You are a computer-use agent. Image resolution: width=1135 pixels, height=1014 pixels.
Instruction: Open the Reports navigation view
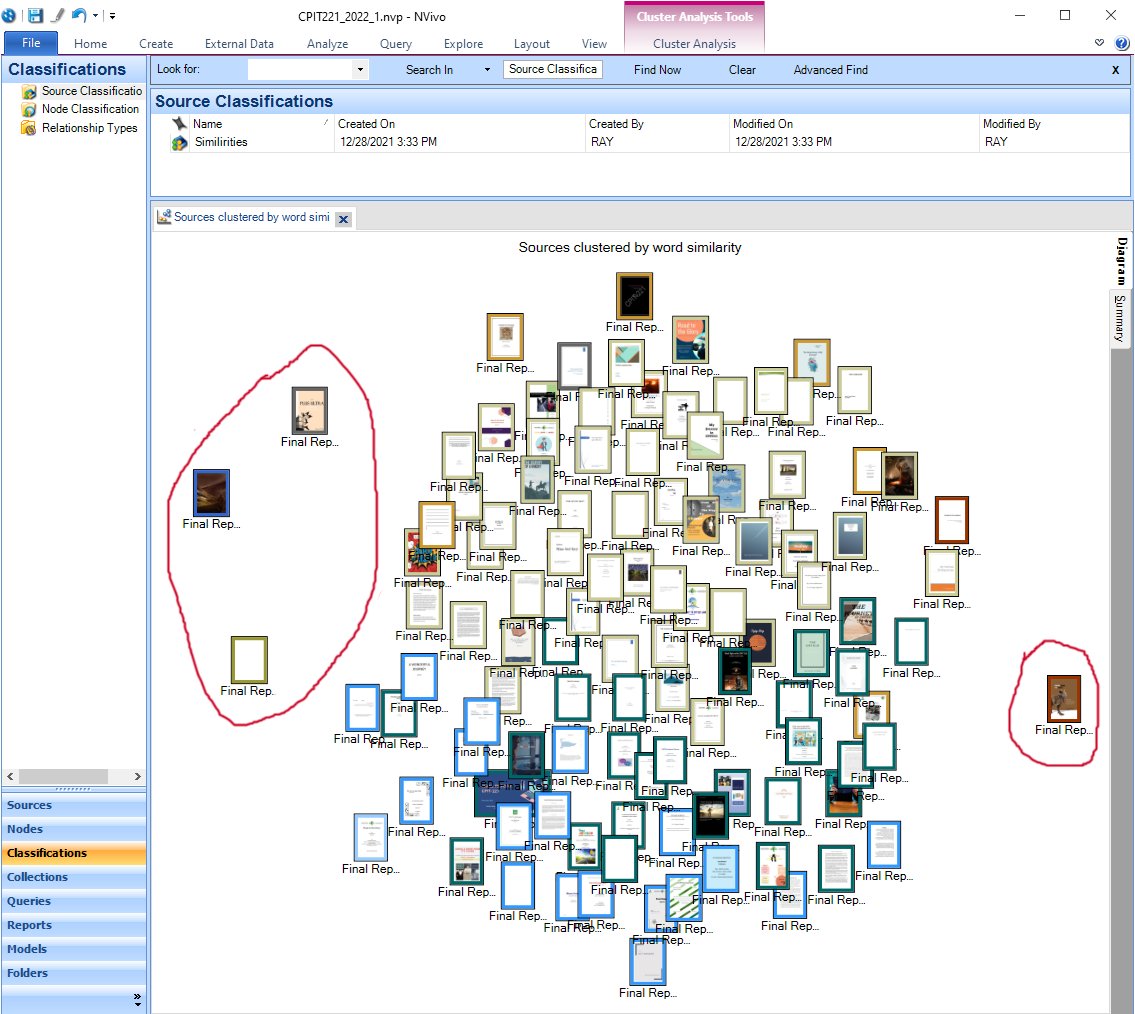(x=74, y=925)
